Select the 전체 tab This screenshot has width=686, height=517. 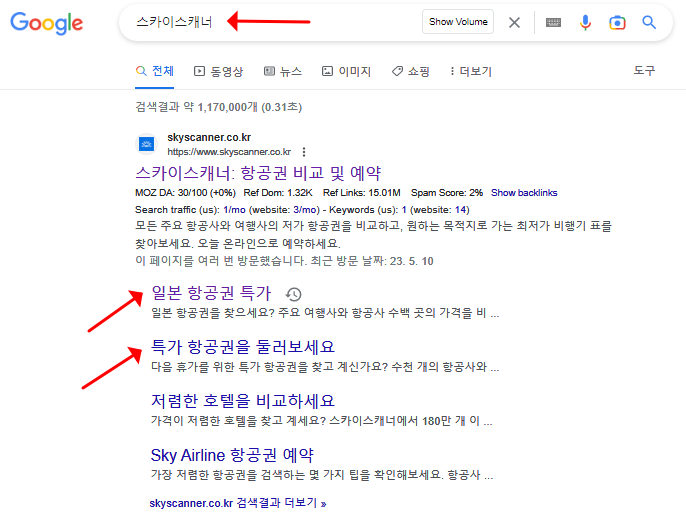(x=154, y=71)
